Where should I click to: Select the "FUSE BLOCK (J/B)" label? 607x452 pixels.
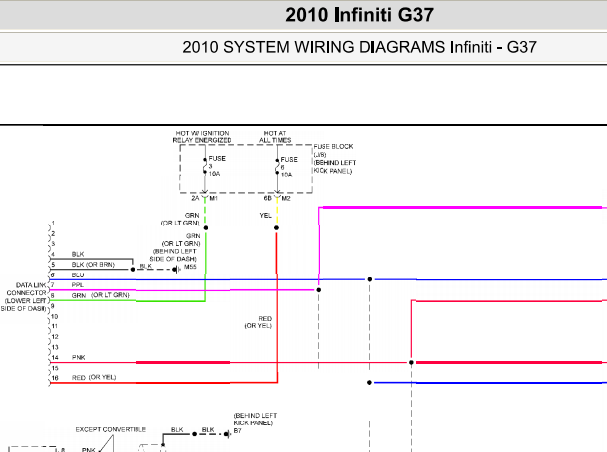333,150
